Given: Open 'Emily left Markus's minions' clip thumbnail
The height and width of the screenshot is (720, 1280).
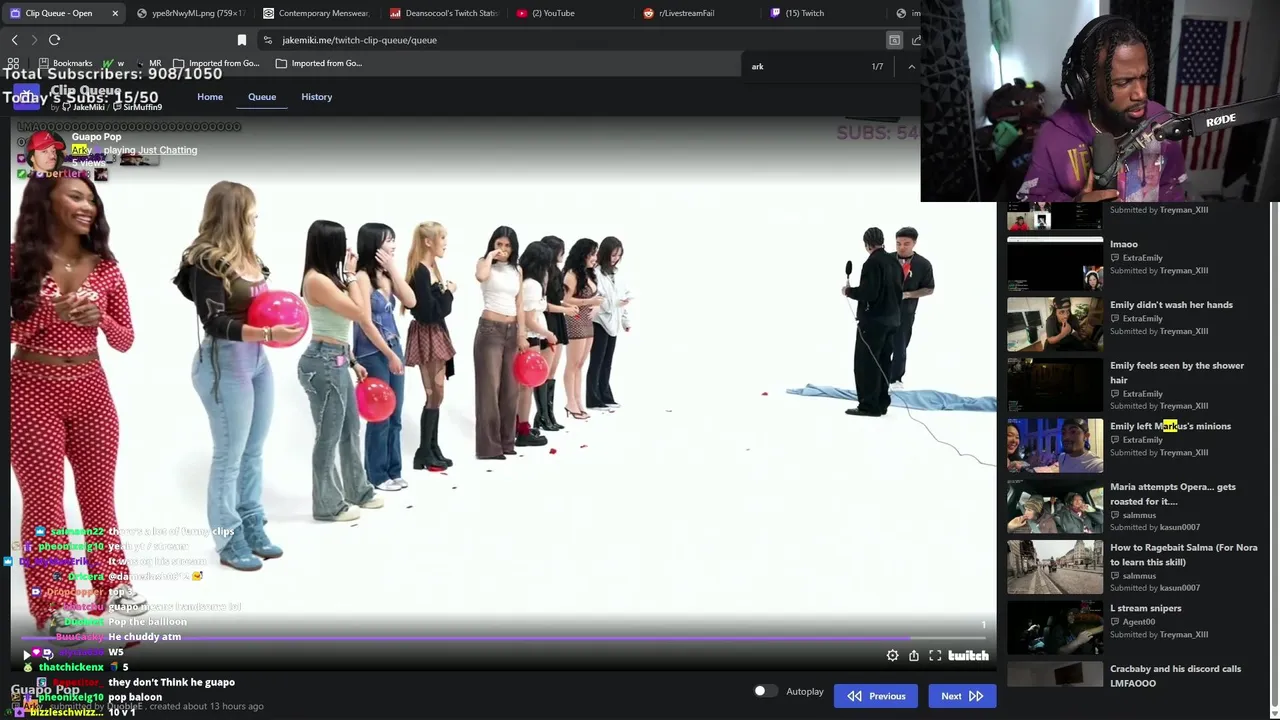Looking at the screenshot, I should pyautogui.click(x=1055, y=446).
